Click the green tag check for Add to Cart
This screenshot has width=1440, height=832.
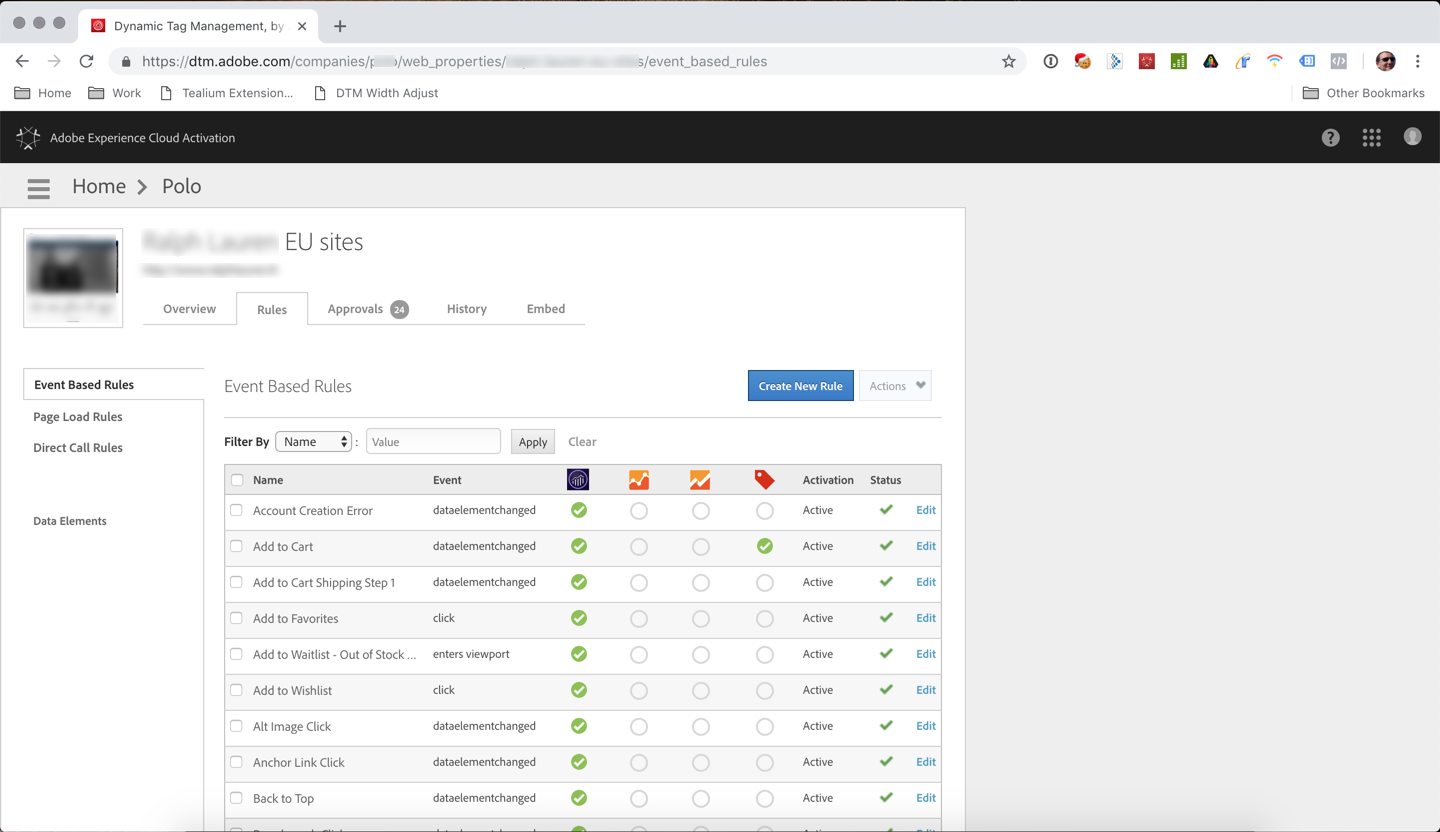coord(765,546)
